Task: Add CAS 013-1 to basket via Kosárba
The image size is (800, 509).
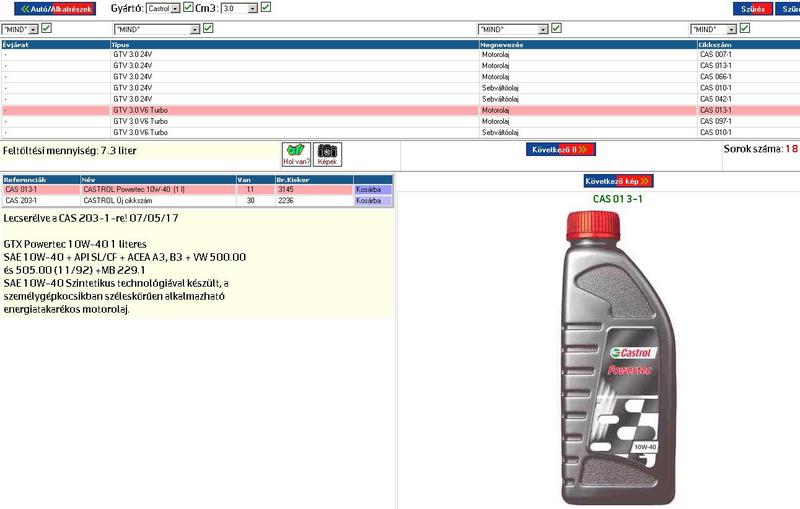Action: pos(373,189)
